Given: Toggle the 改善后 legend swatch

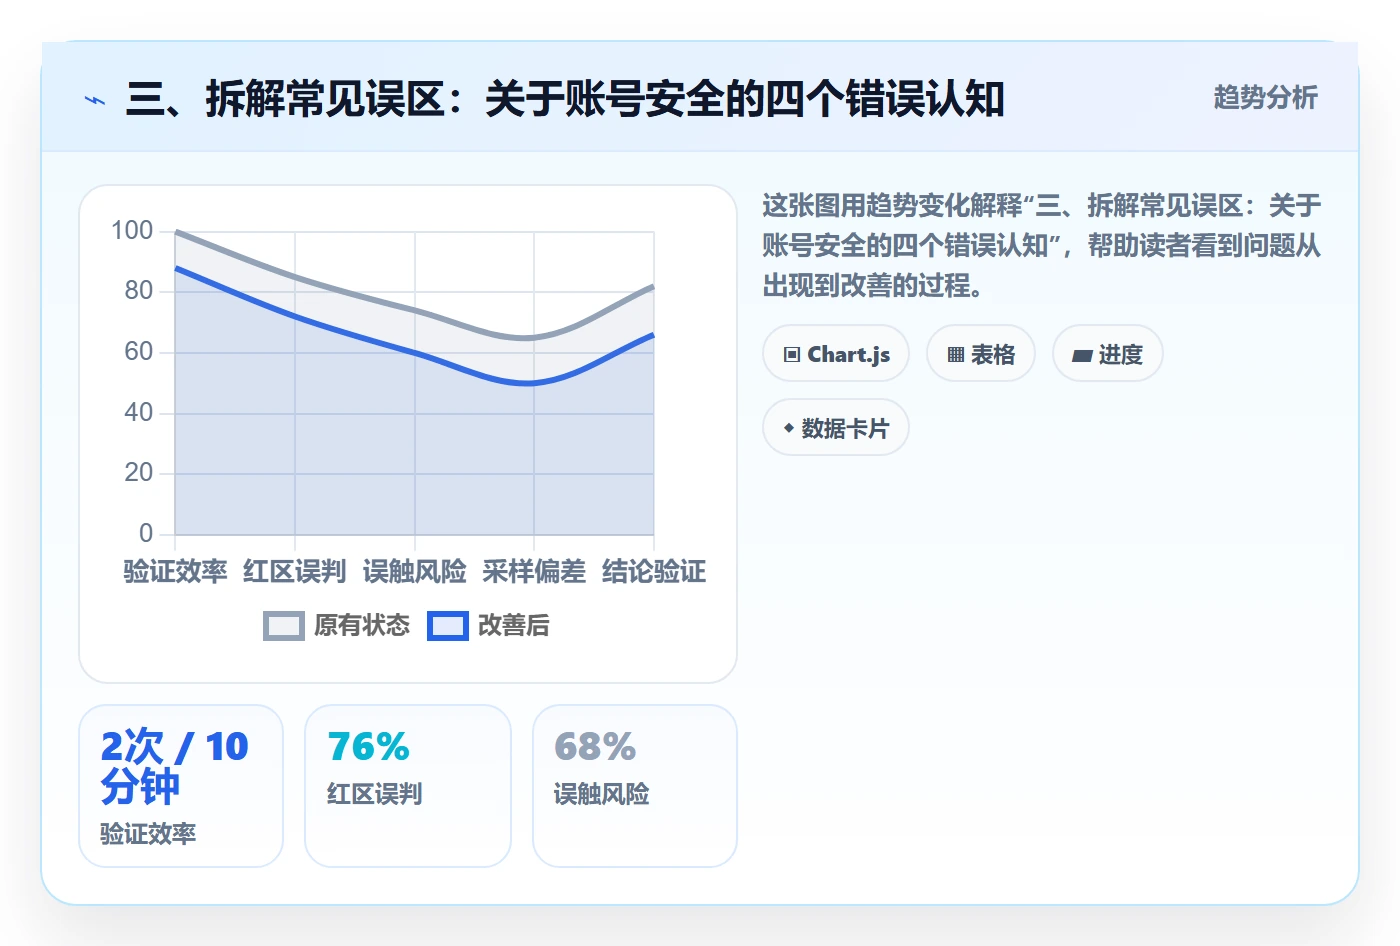Looking at the screenshot, I should tap(448, 626).
